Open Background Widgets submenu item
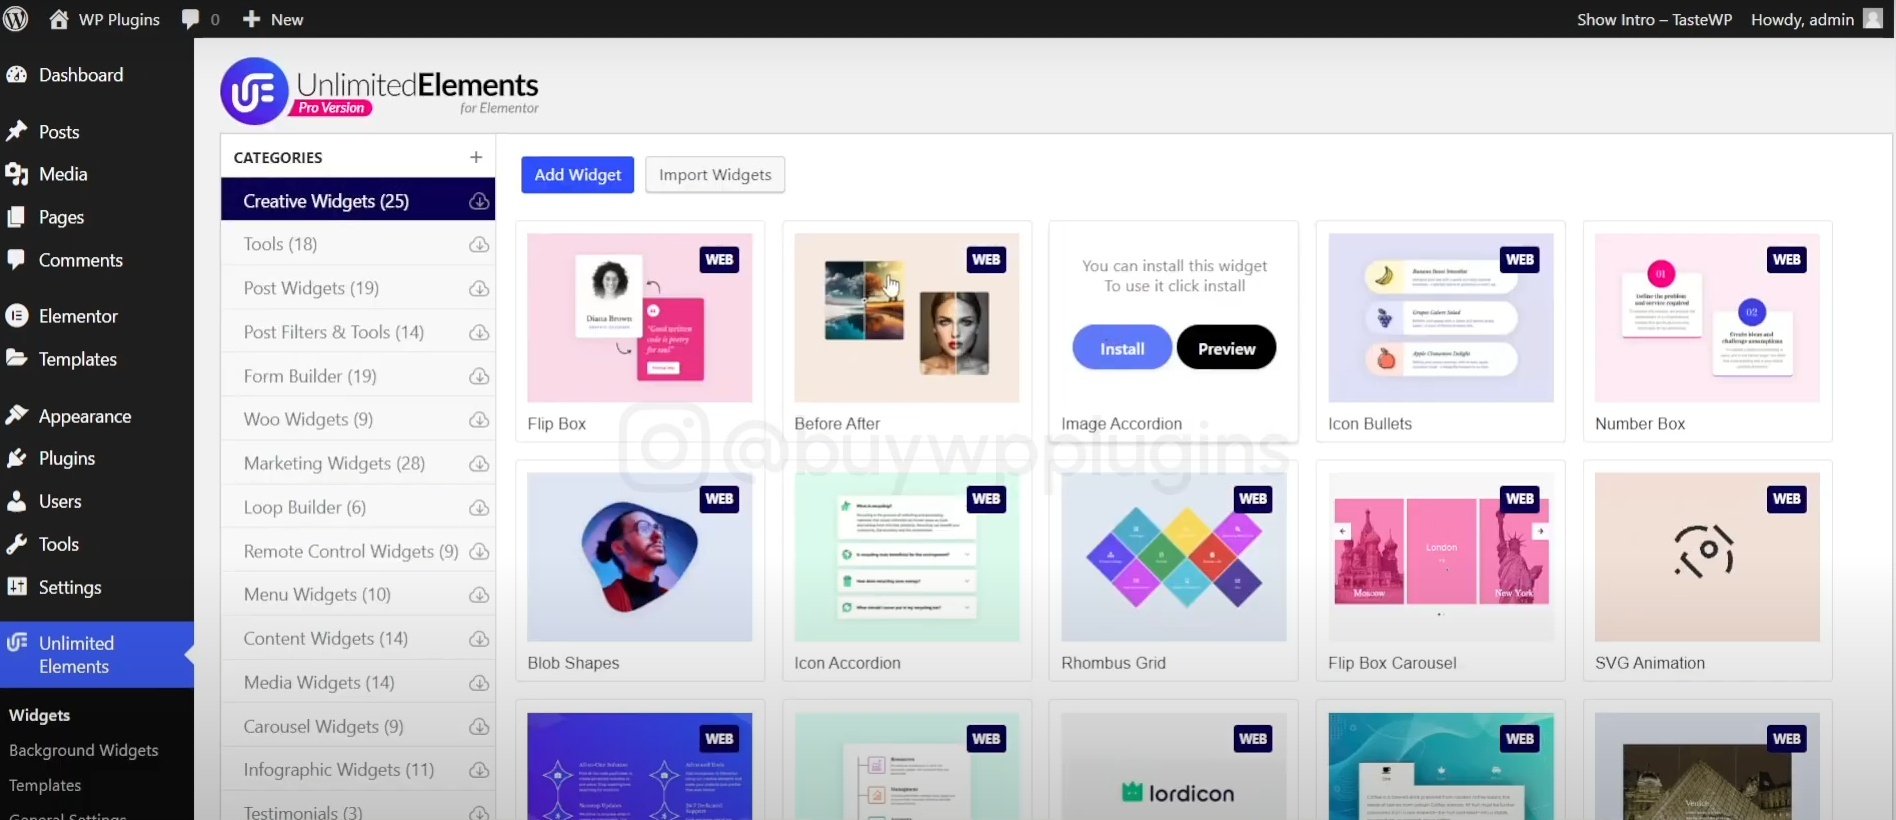 (84, 750)
